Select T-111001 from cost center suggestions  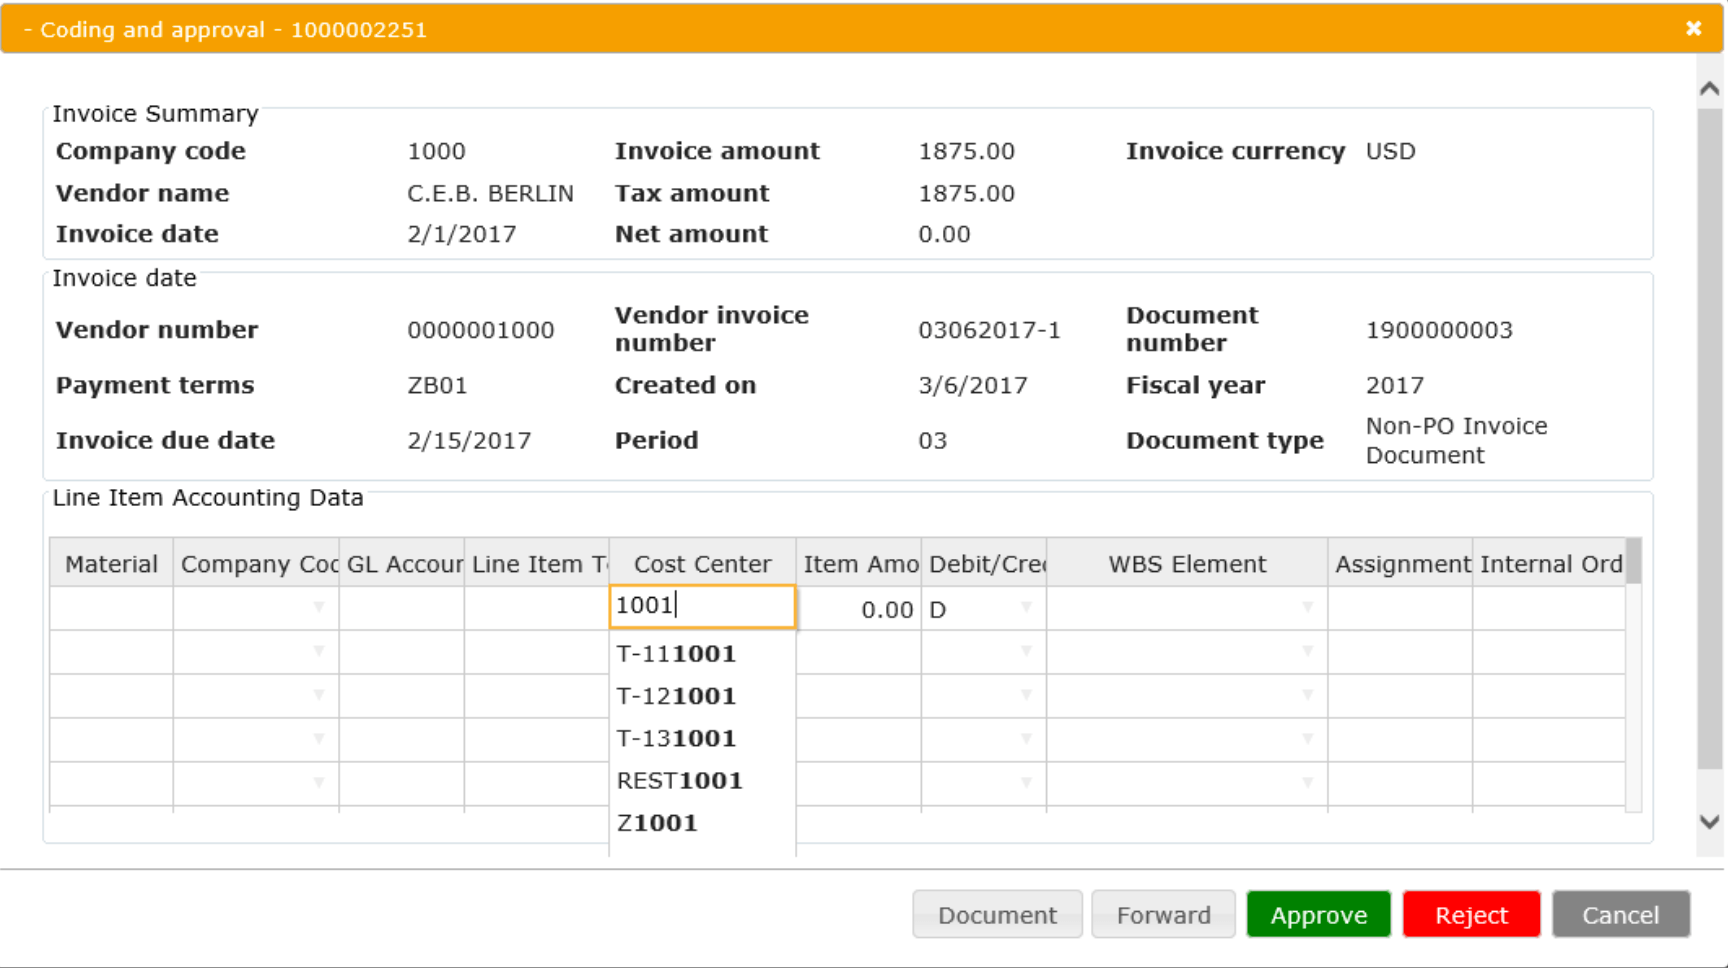(676, 654)
